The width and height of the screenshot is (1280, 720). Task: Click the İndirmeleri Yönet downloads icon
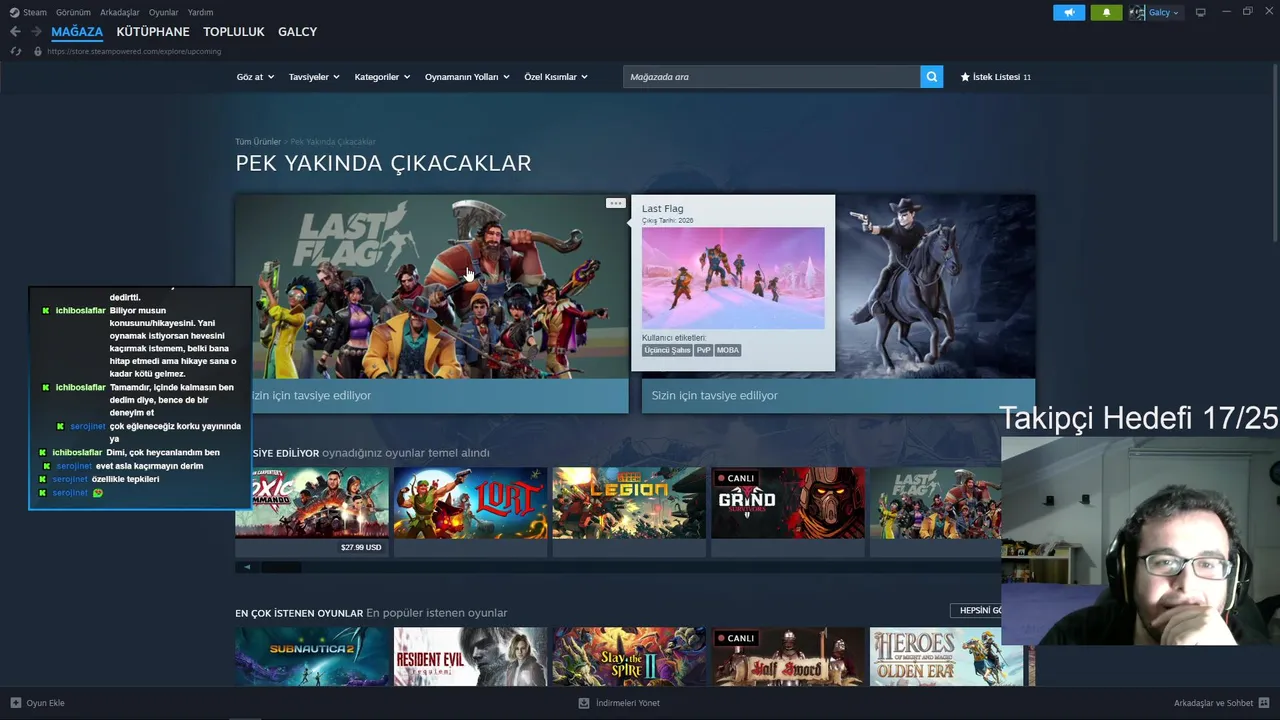(584, 703)
